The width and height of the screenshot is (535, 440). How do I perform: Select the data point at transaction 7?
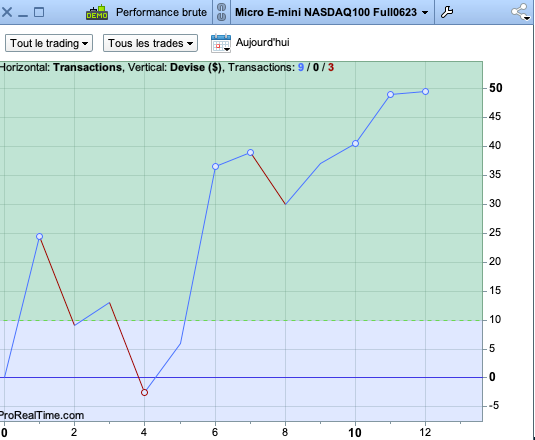tap(250, 152)
